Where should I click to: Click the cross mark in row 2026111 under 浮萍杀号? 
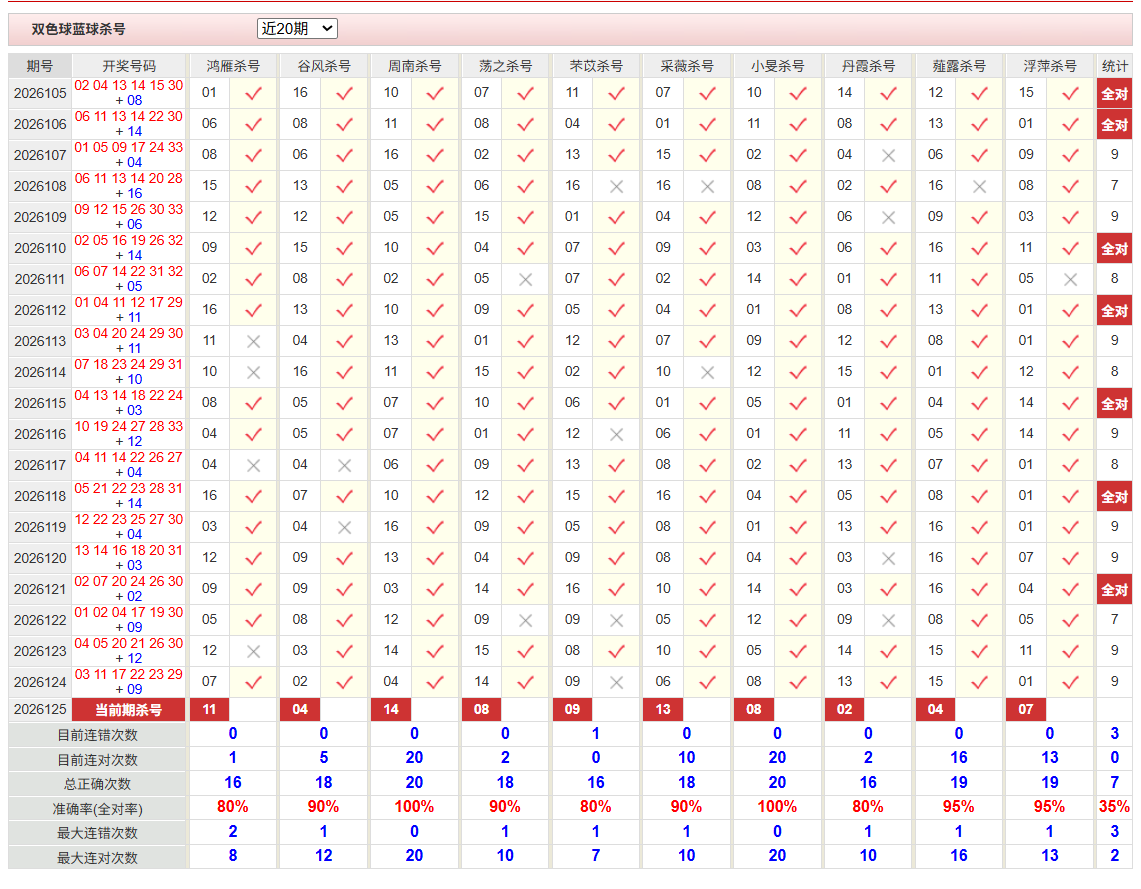pyautogui.click(x=1070, y=280)
